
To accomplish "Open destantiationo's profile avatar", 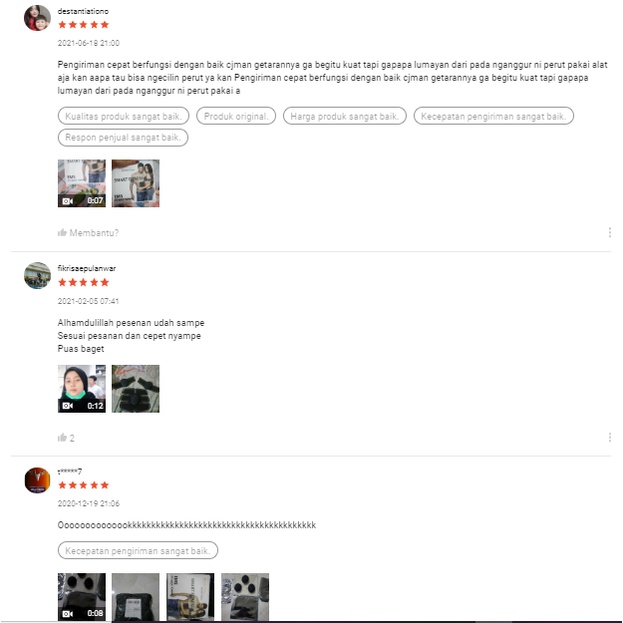I will click(x=37, y=17).
